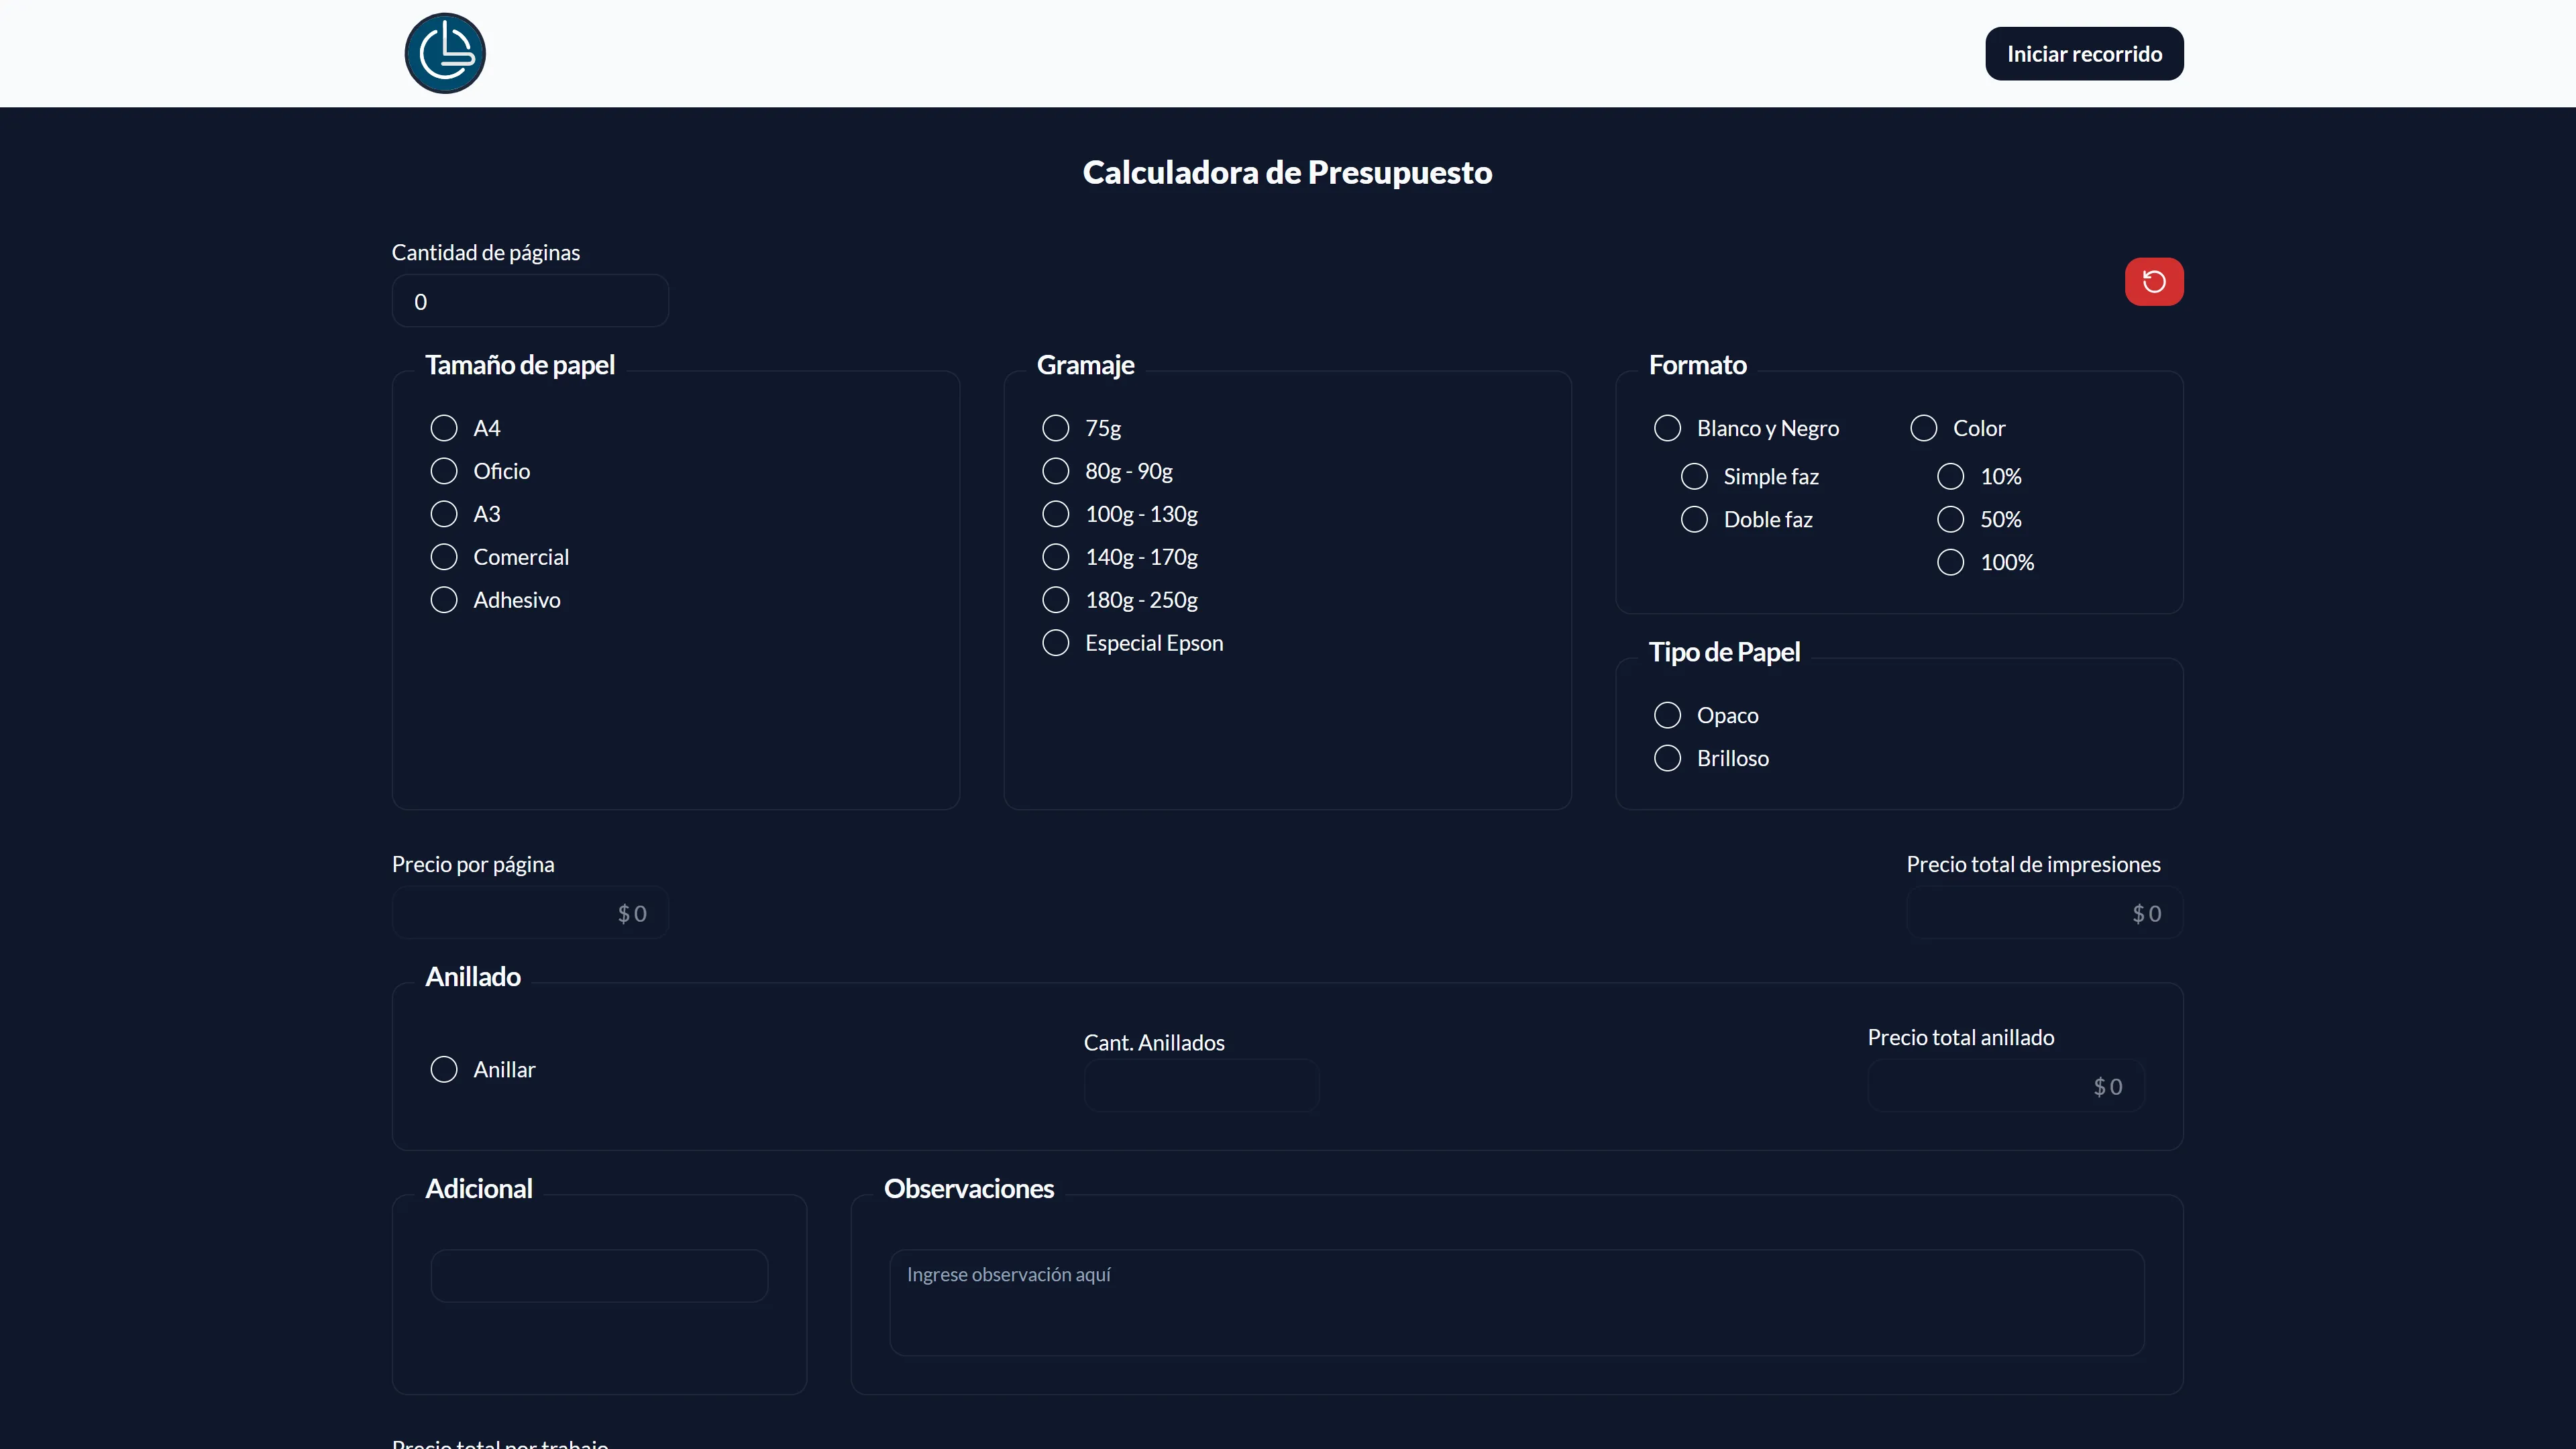2576x1449 pixels.
Task: Click the Observaciones text area
Action: pos(1516,1302)
